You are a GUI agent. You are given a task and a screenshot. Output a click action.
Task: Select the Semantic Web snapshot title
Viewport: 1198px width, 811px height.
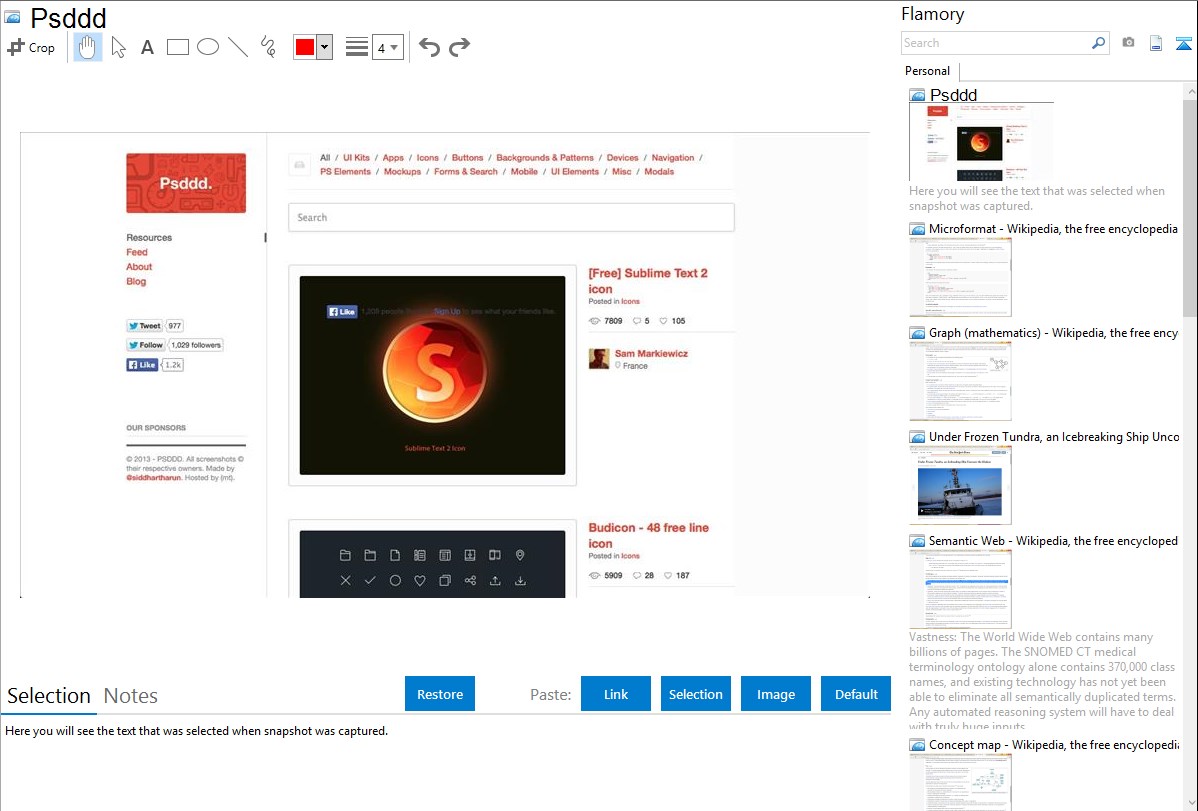pyautogui.click(x=1053, y=541)
